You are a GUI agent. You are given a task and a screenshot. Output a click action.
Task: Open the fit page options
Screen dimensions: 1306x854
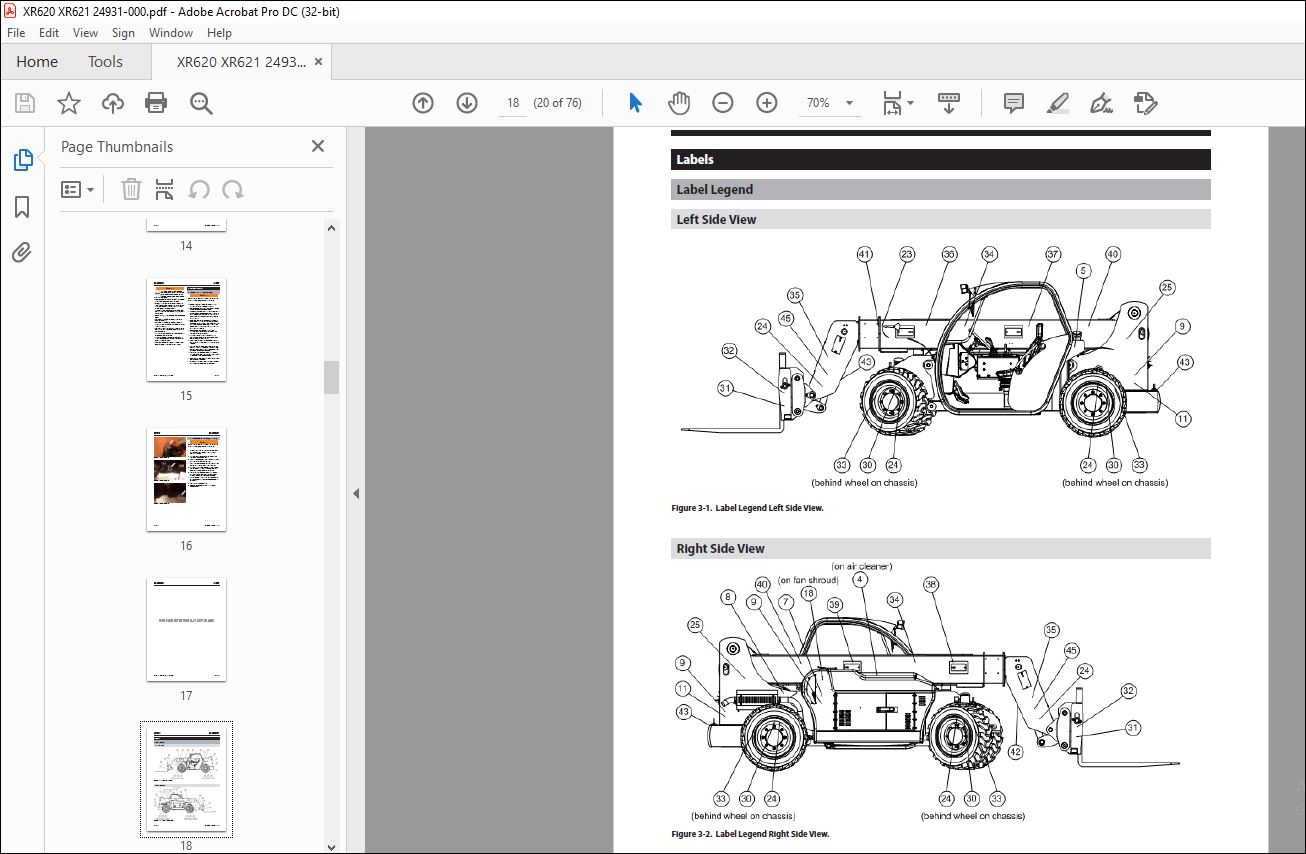(x=897, y=103)
